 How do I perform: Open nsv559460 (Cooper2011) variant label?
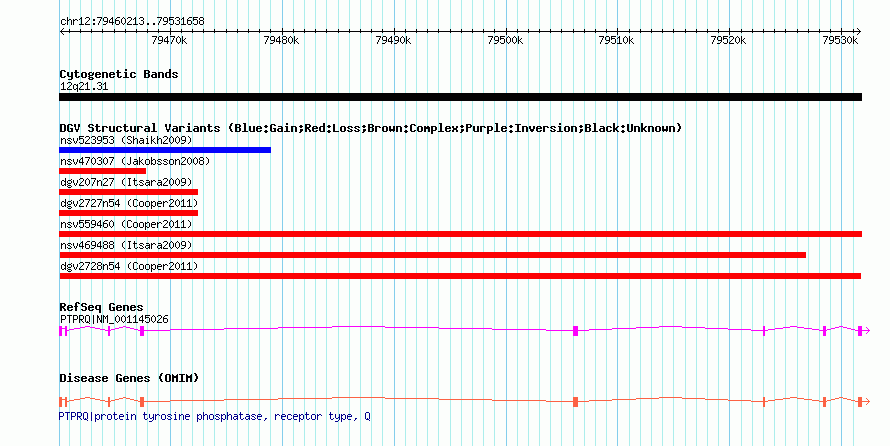point(126,224)
